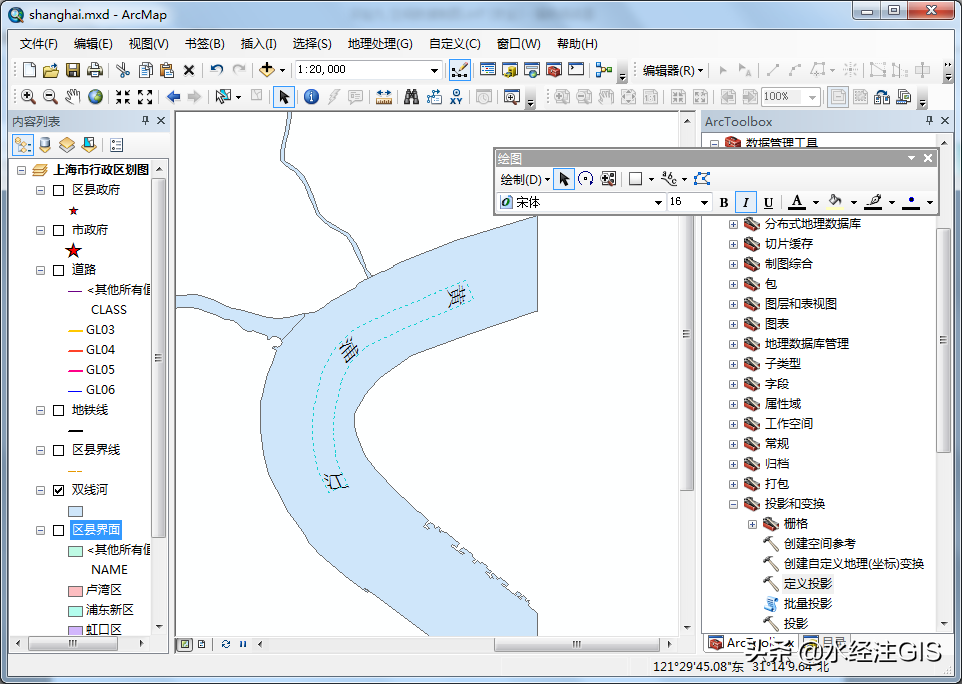Open the map scale dropdown
The width and height of the screenshot is (962, 684).
(x=434, y=70)
